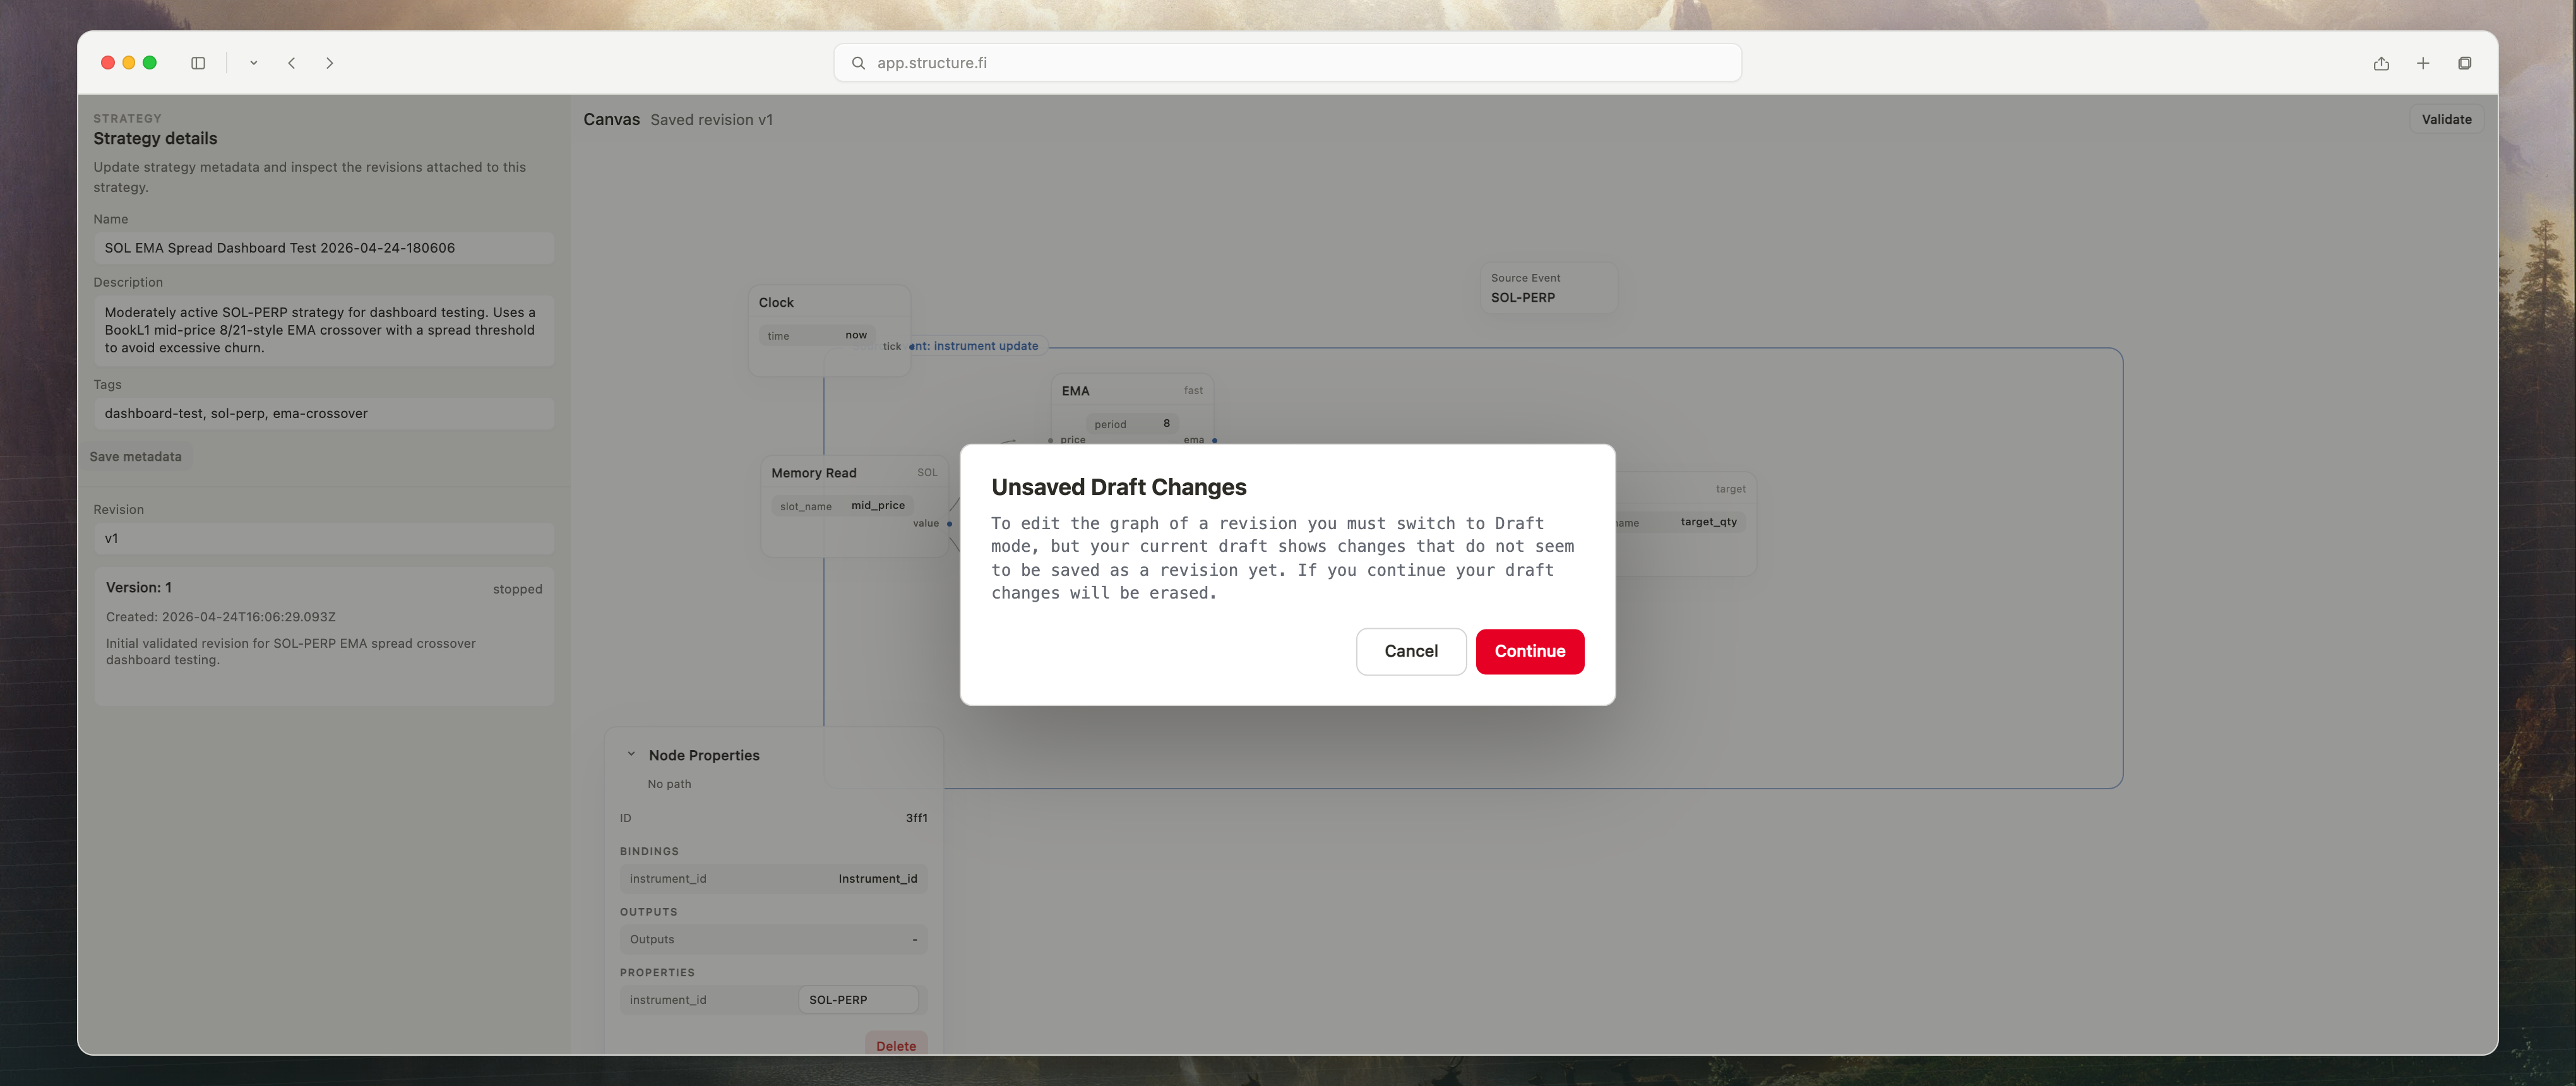The image size is (2576, 1086).
Task: Show the tab overview icon
Action: click(2464, 63)
